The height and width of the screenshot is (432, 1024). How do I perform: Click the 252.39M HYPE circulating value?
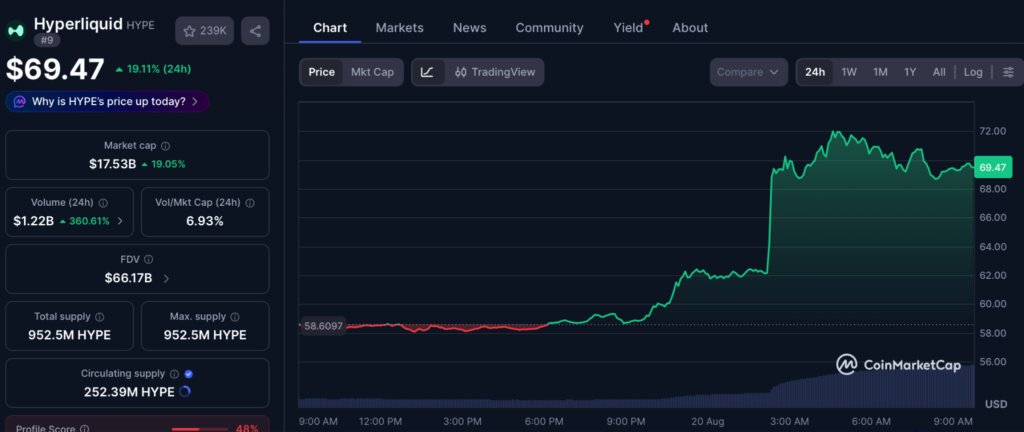point(129,392)
